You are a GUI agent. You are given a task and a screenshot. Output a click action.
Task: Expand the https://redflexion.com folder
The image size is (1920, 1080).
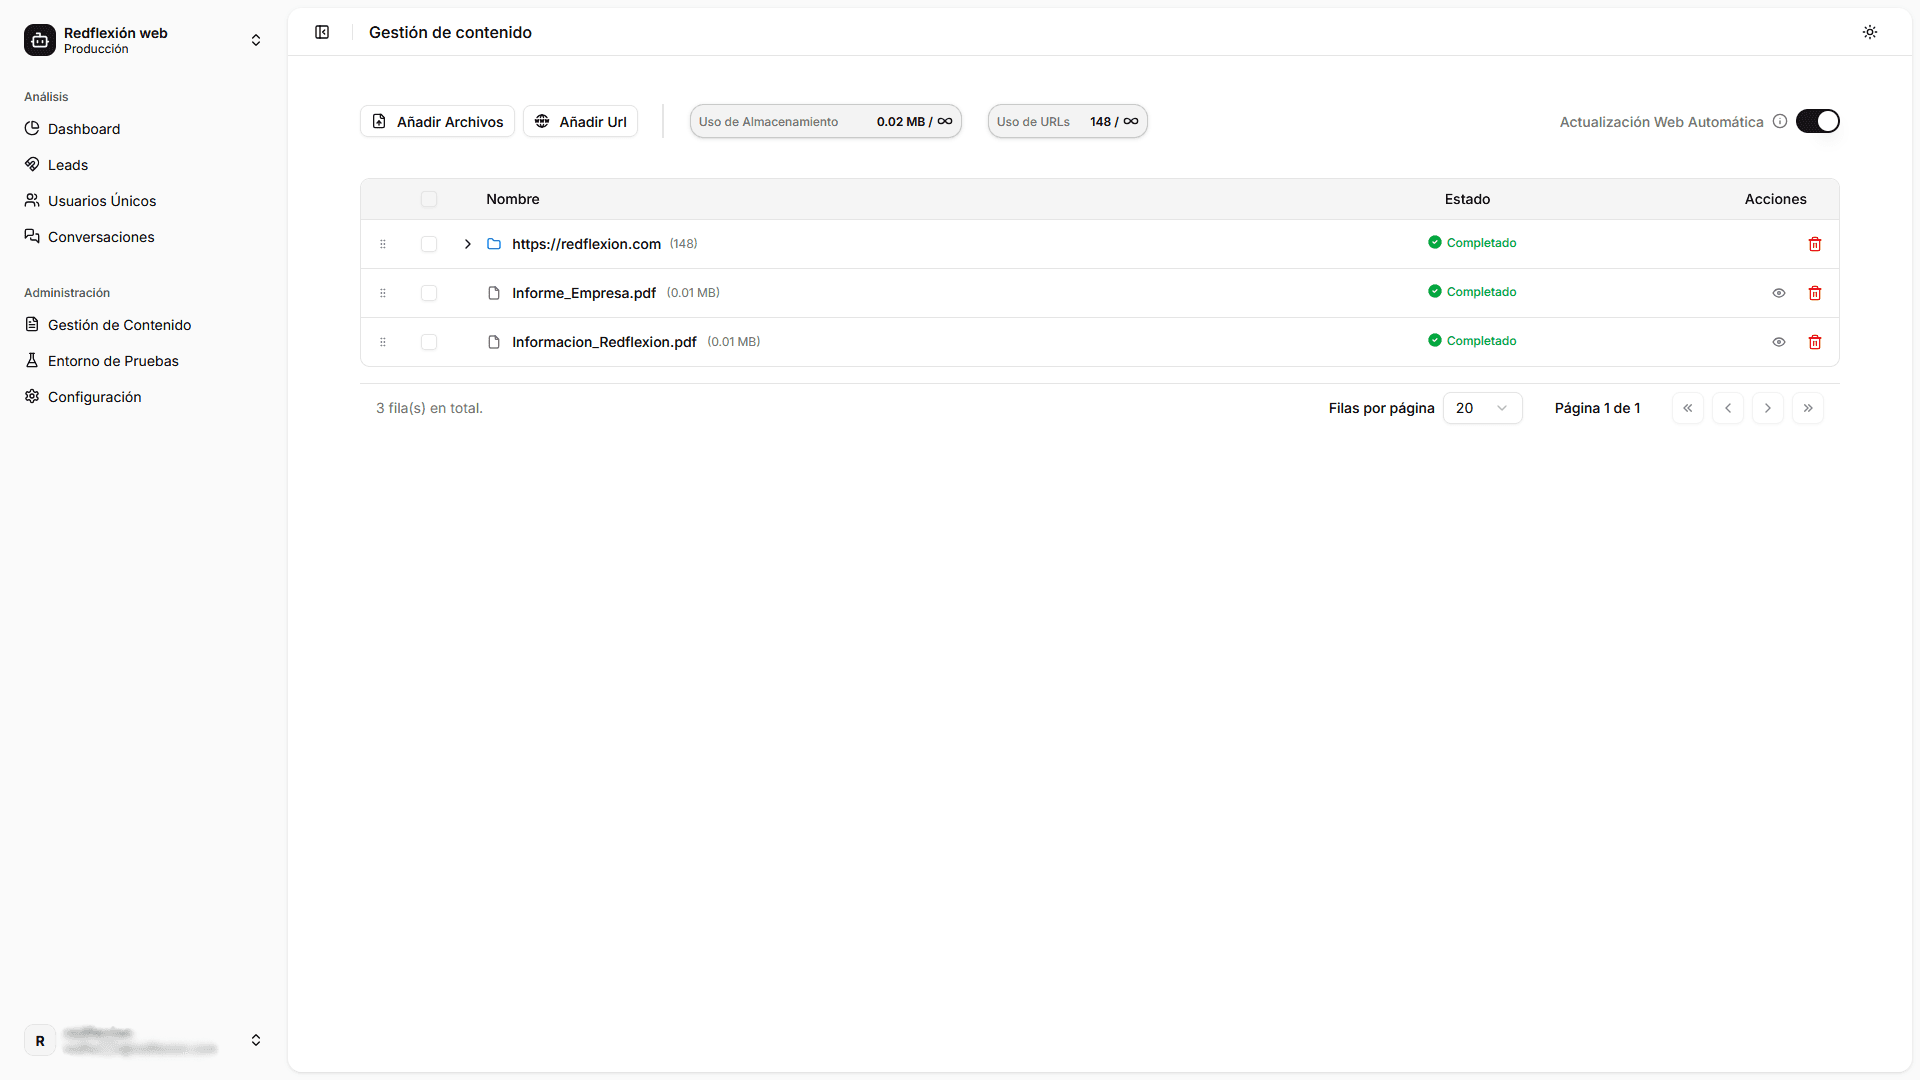tap(467, 244)
